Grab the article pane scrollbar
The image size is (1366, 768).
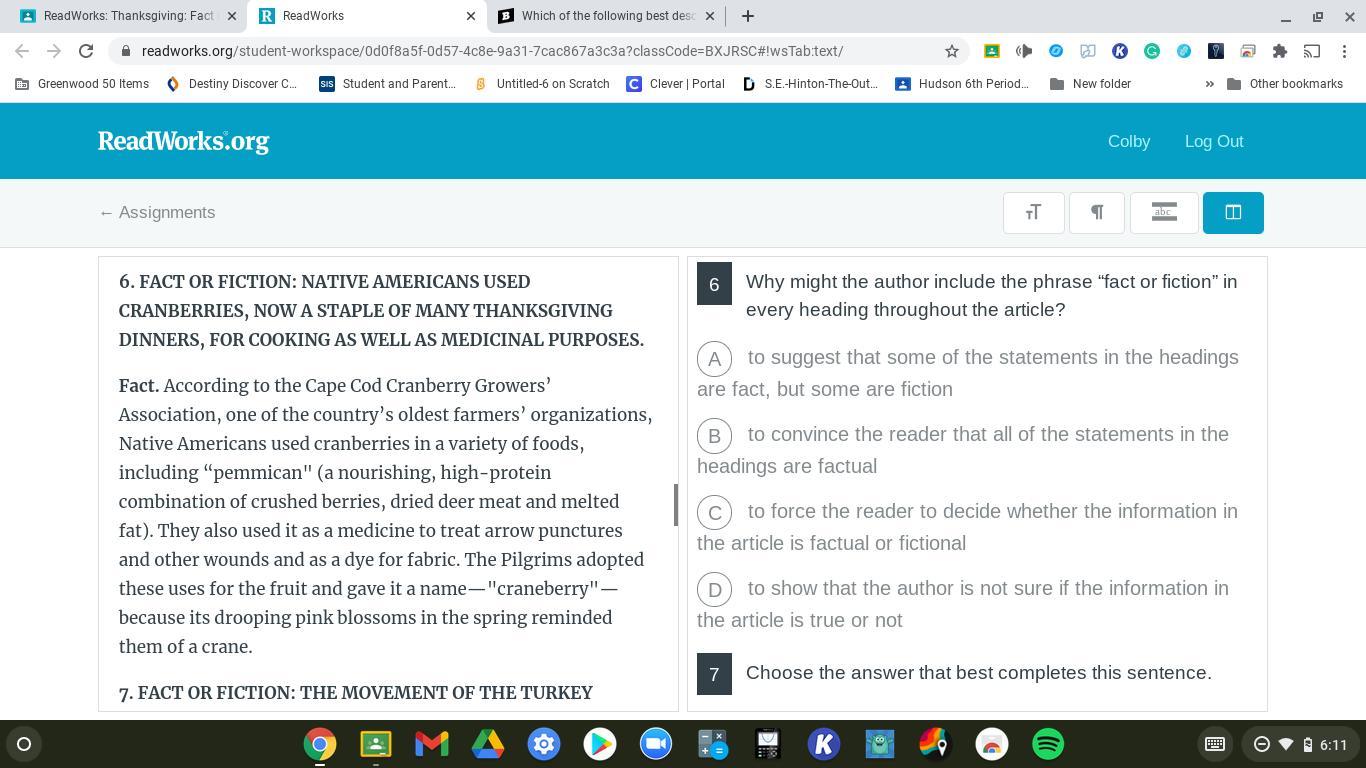click(x=676, y=505)
